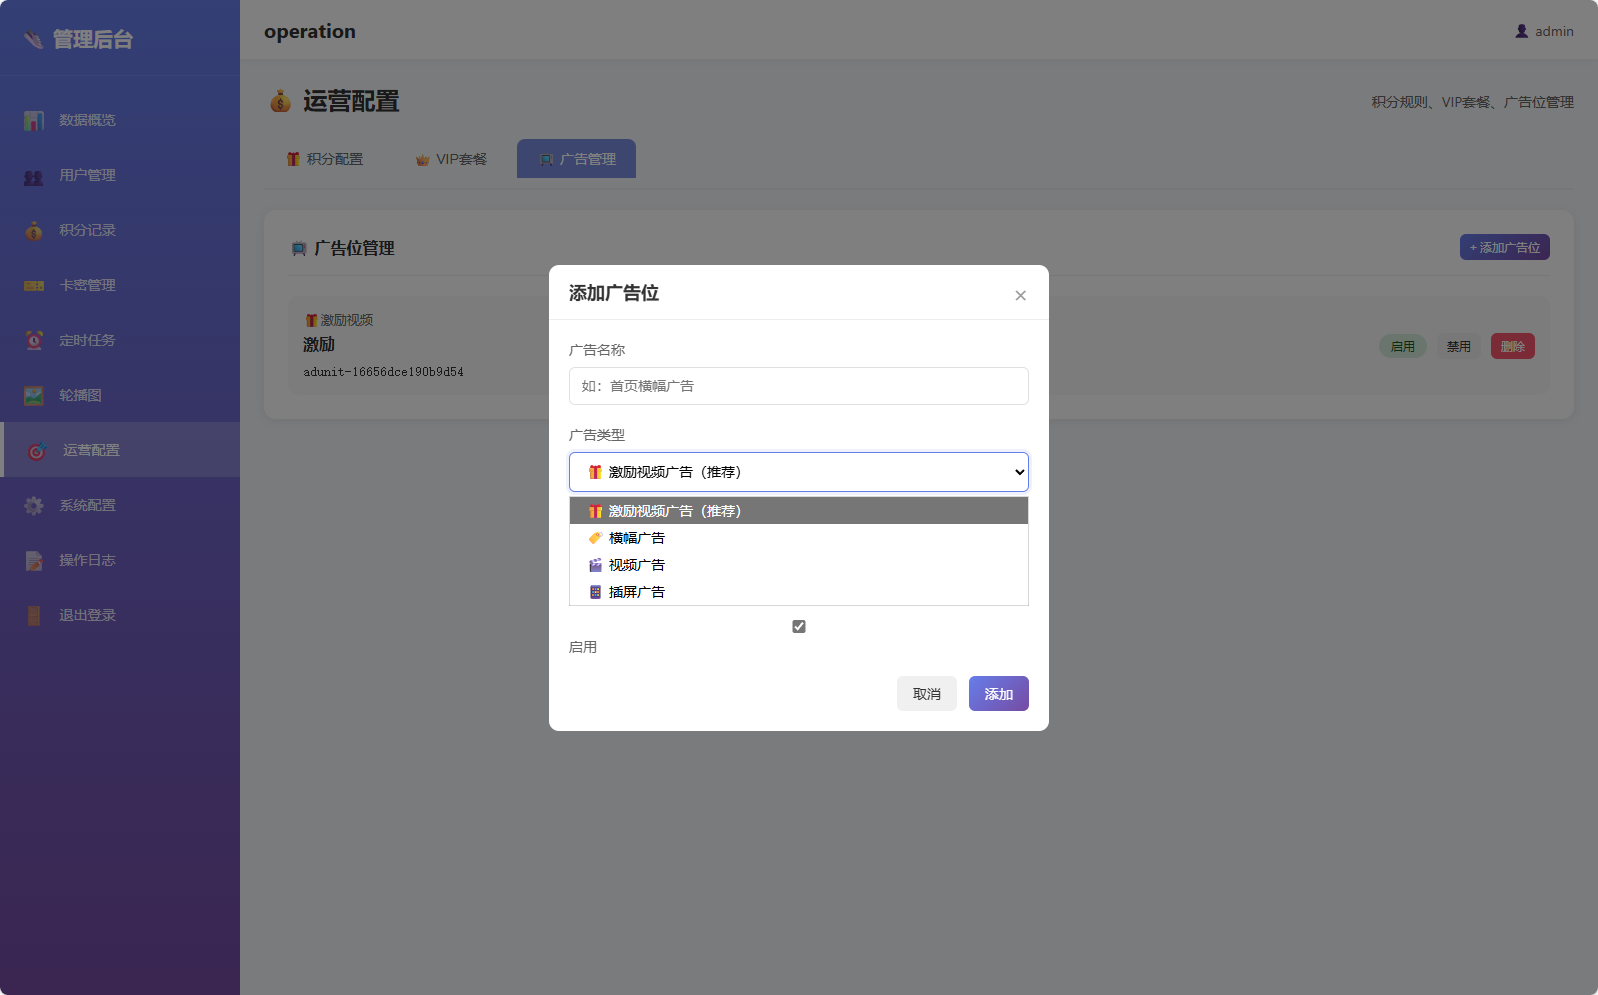Click the 定时任务 alarm clock icon
1598x995 pixels.
pyautogui.click(x=34, y=341)
